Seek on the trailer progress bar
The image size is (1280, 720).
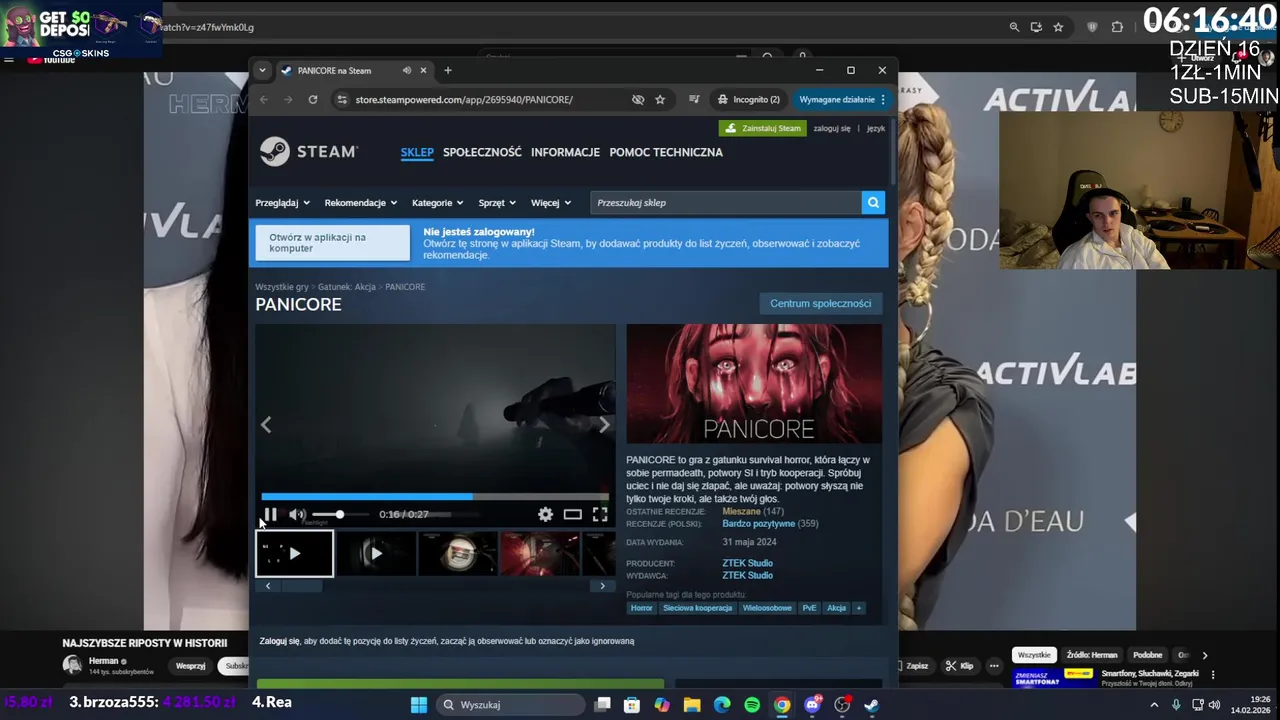[434, 496]
